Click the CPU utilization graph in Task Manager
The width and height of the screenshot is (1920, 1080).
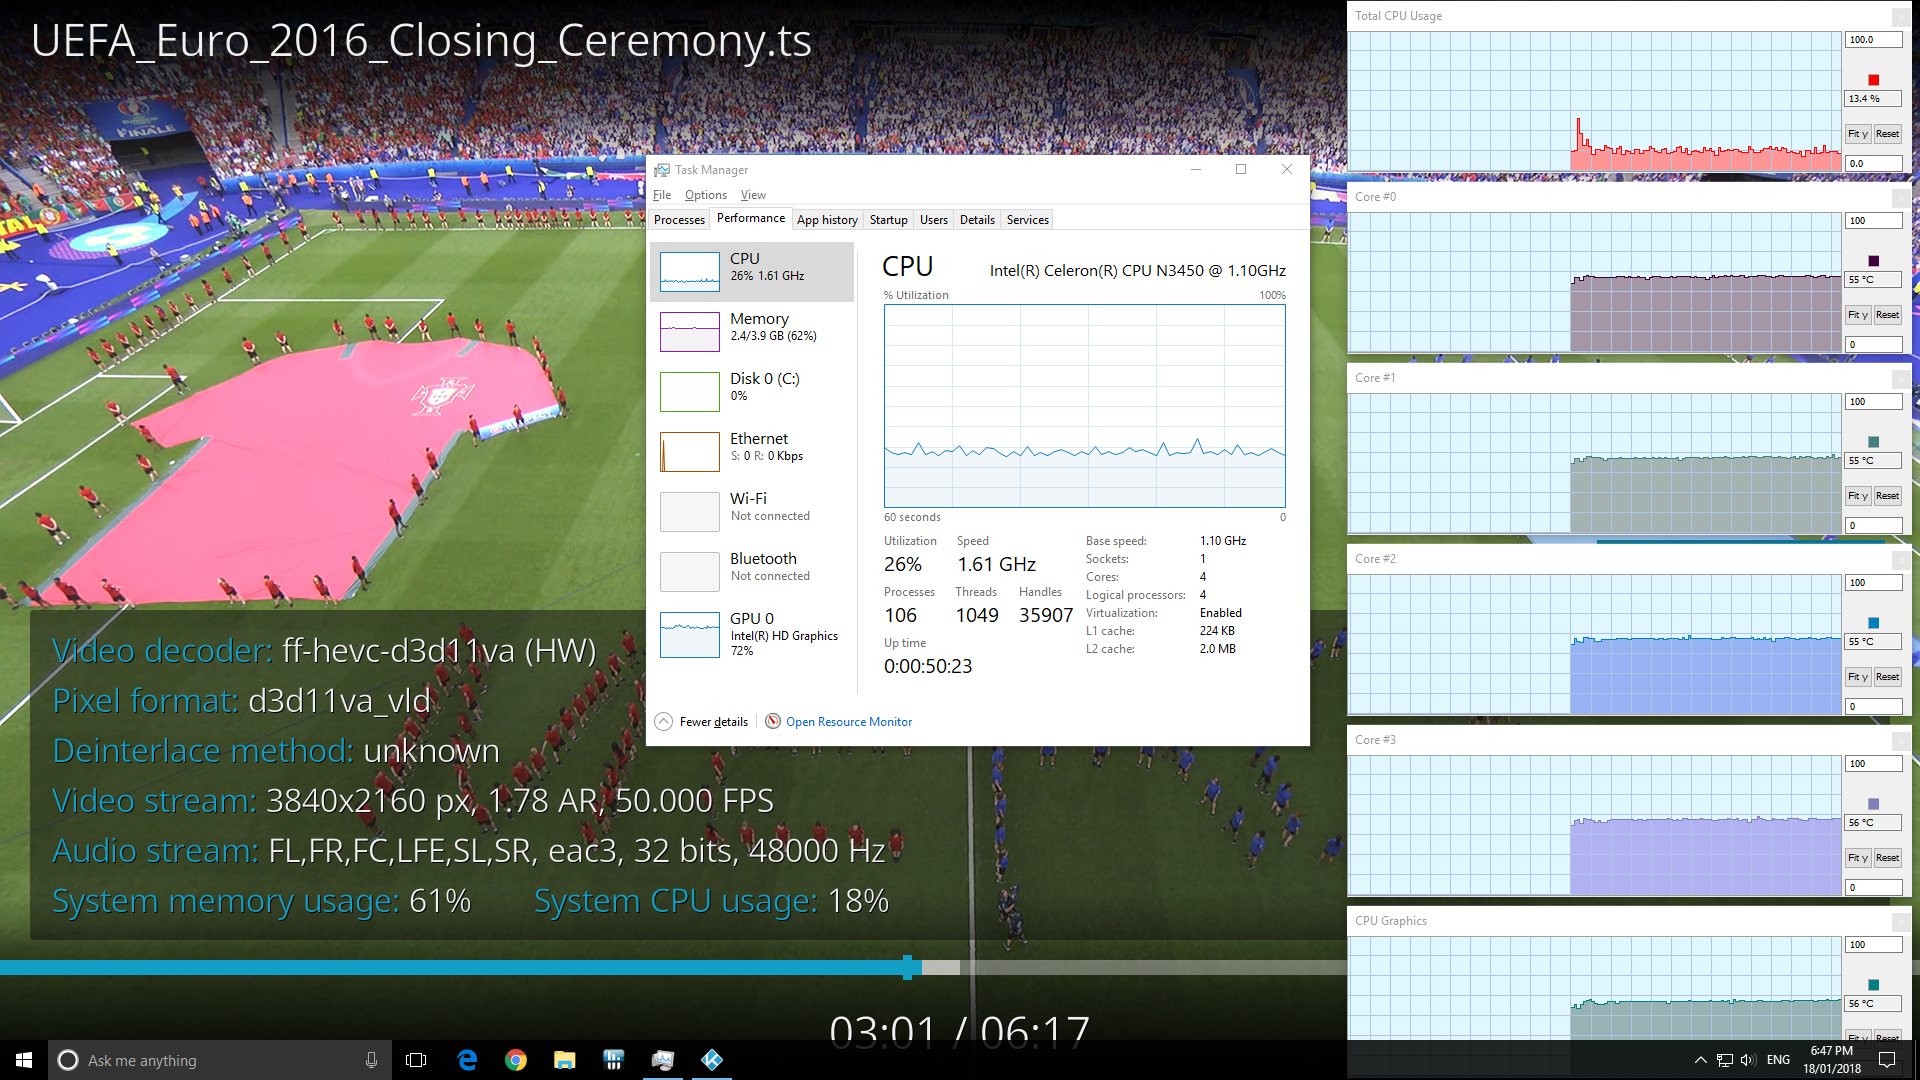pyautogui.click(x=1085, y=406)
